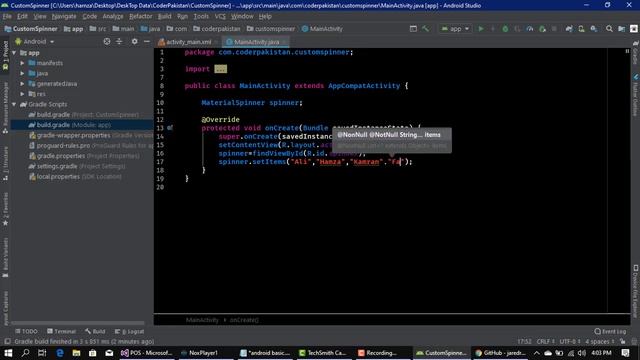Screen dimensions: 640x360
Task: Expand the java folder in project tree
Action: [x=22, y=73]
